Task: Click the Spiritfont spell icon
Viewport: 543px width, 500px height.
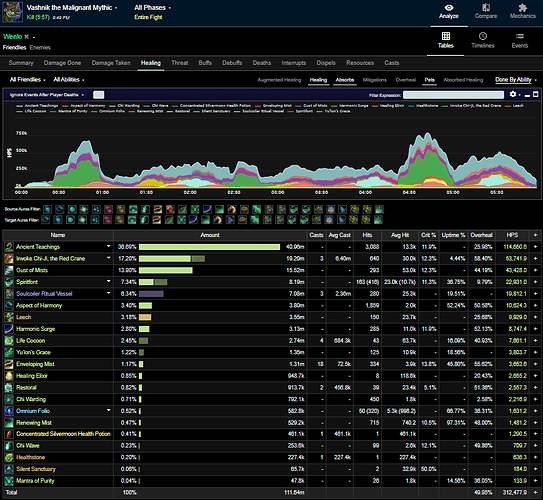Action: (x=9, y=282)
